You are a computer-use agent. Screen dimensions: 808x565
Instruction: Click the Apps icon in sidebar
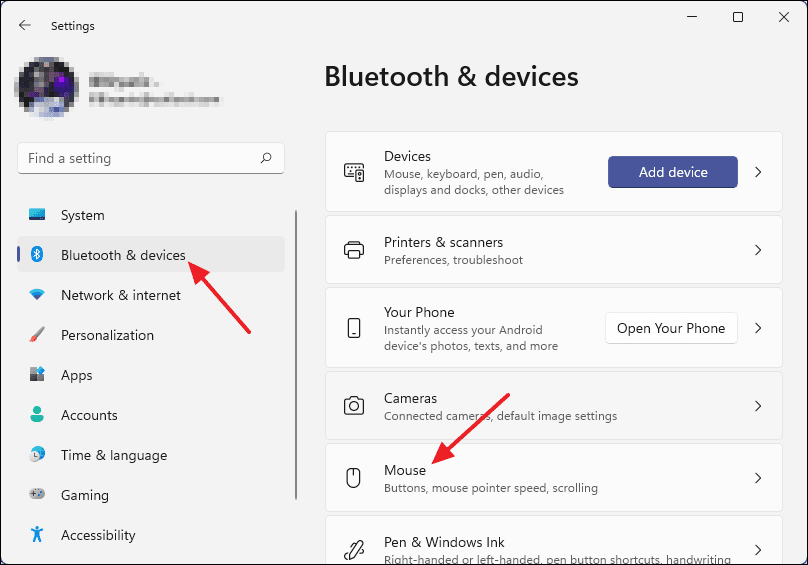(37, 374)
